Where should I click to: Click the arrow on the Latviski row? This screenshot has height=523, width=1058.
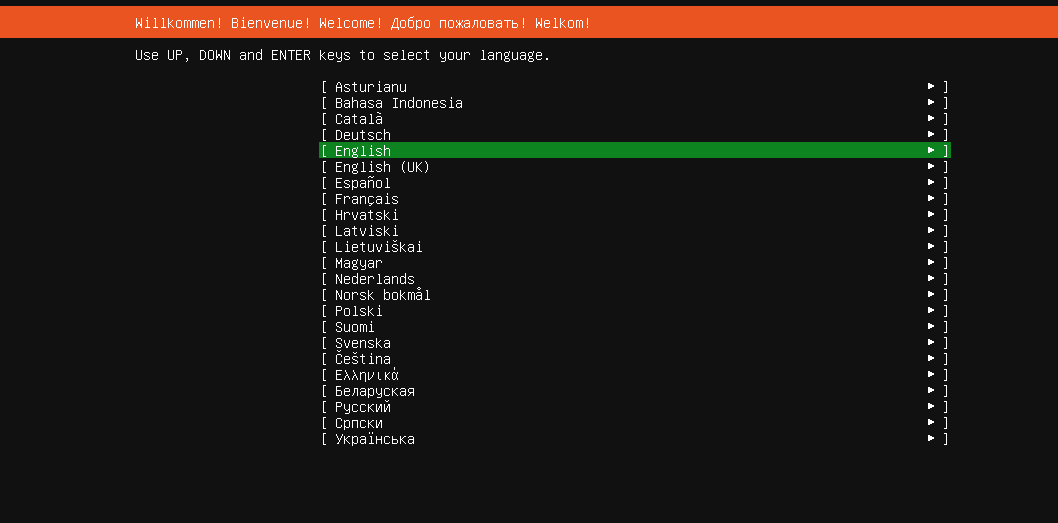(931, 230)
